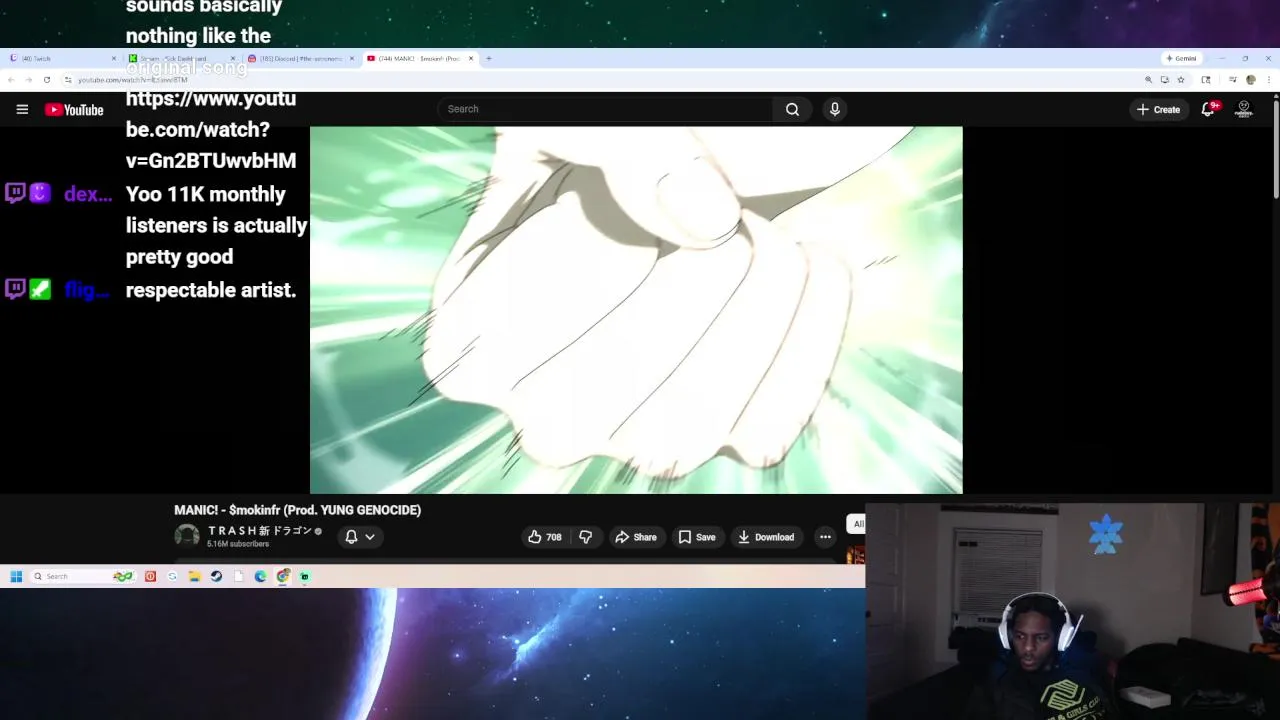
Task: Select the All filter chip
Action: click(x=857, y=524)
